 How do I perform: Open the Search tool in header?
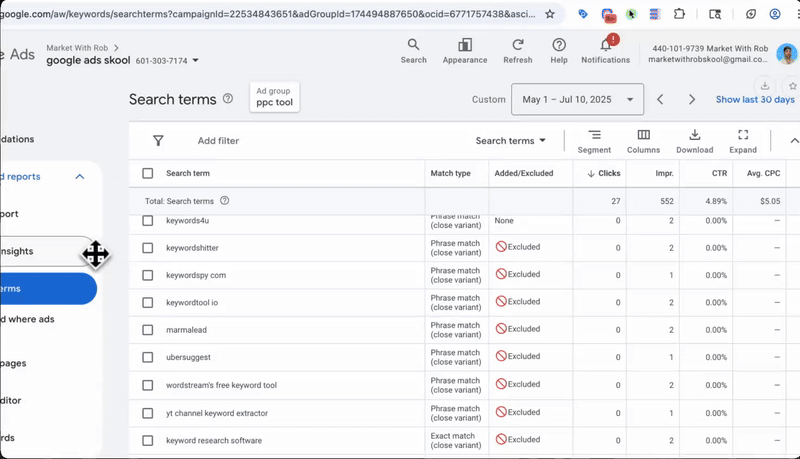tap(413, 51)
